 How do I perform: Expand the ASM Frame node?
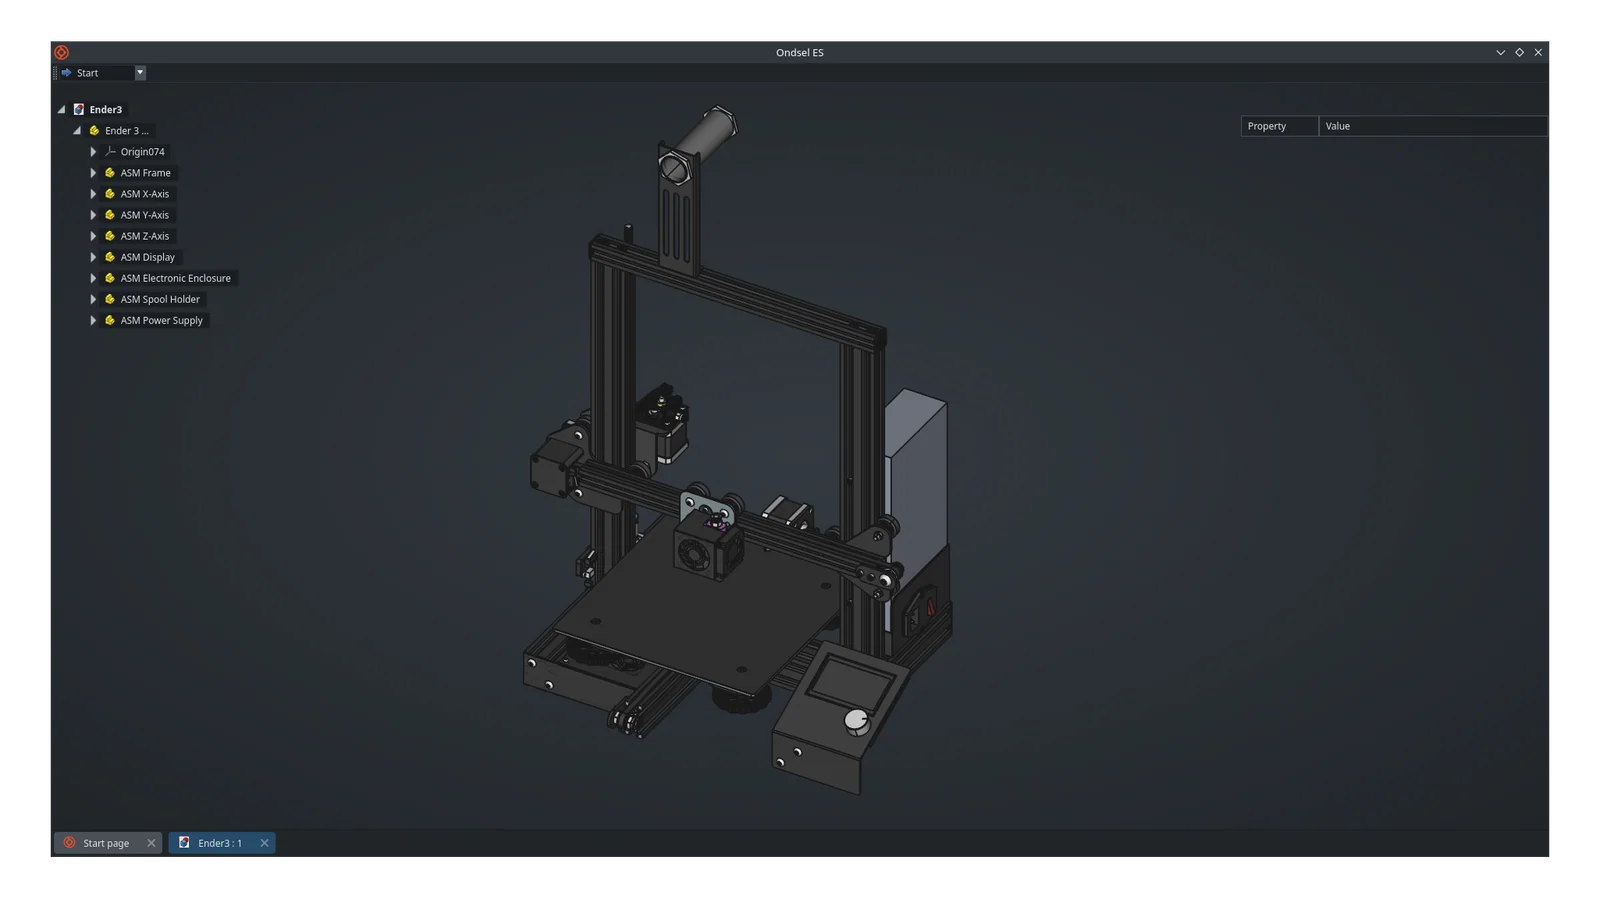[x=93, y=173]
